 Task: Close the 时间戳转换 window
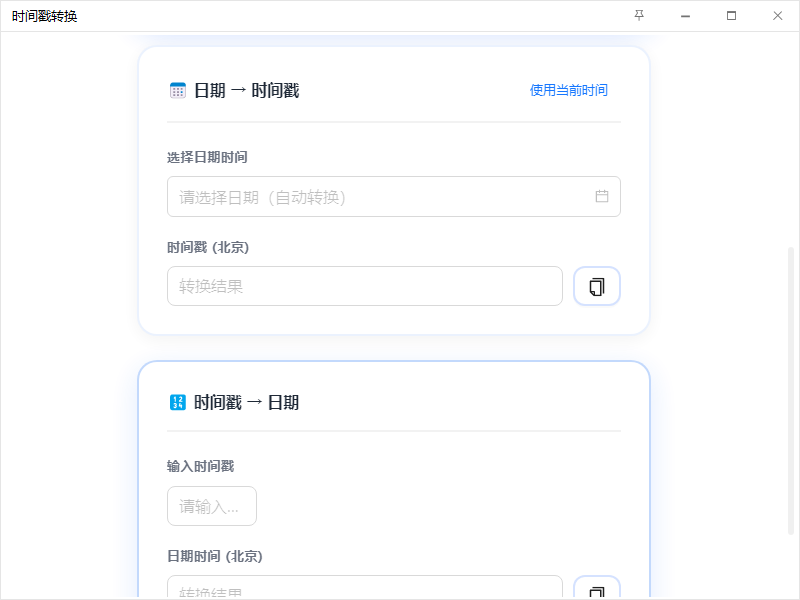pyautogui.click(x=777, y=16)
